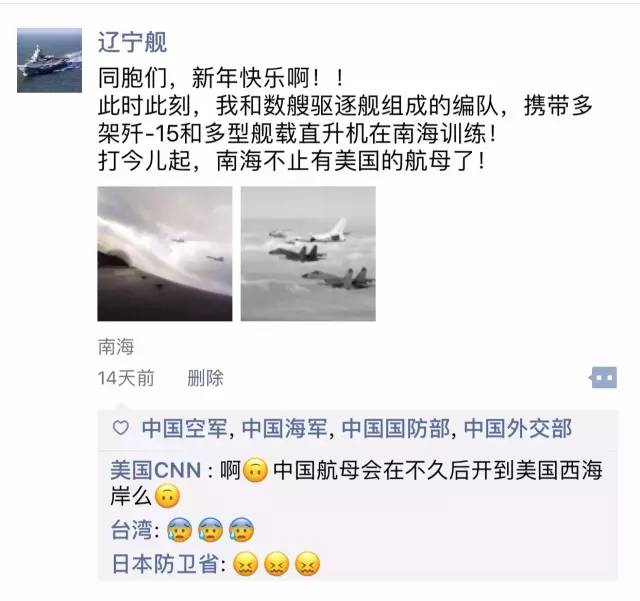
Task: Open 中国空军 liker profile
Action: 184,429
